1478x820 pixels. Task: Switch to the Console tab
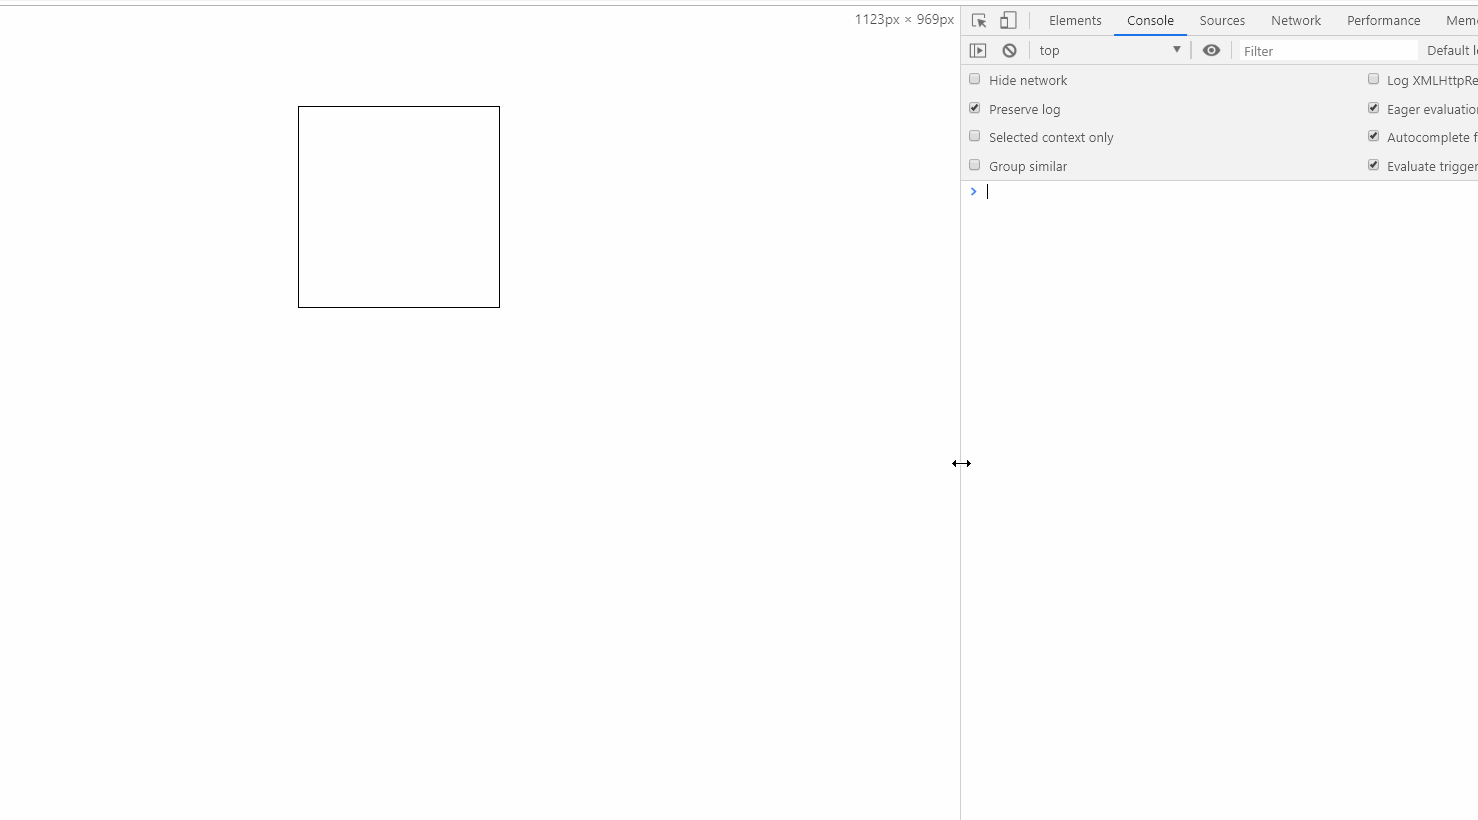point(1150,20)
